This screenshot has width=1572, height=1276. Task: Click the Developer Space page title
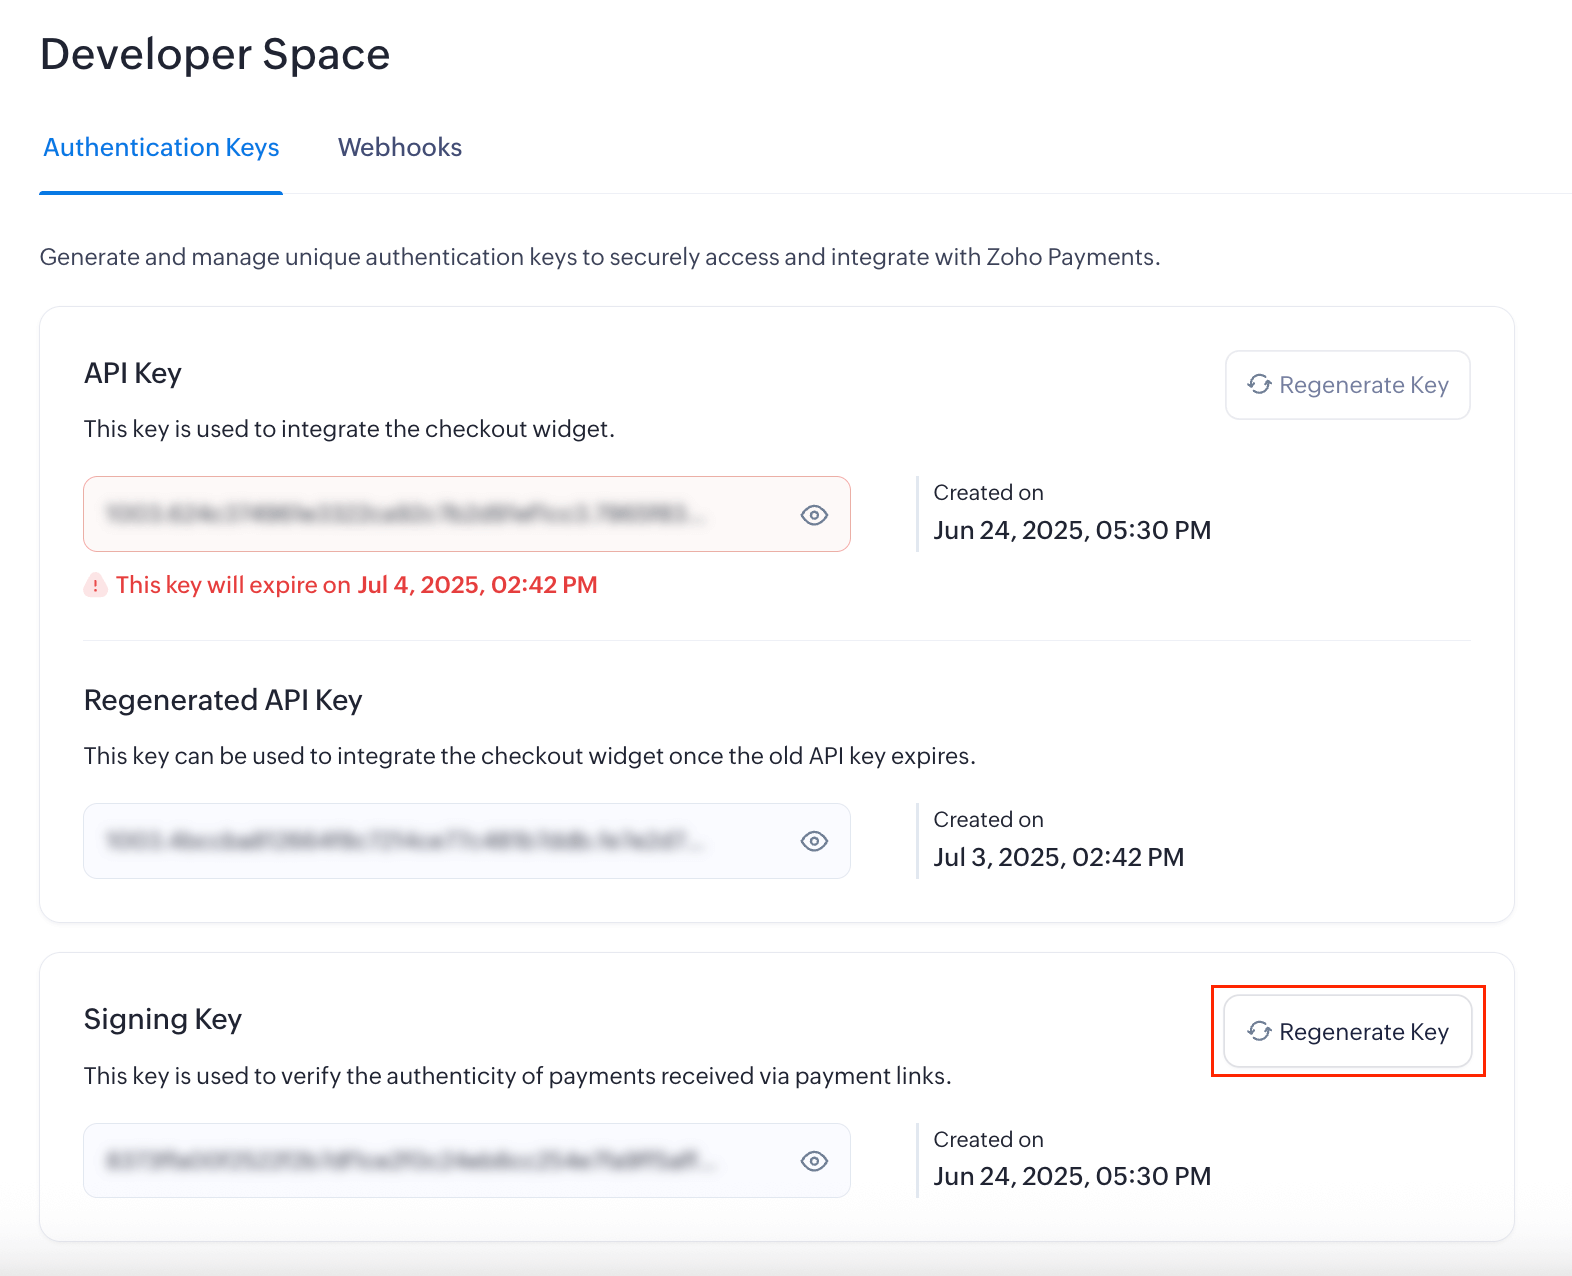click(x=215, y=55)
